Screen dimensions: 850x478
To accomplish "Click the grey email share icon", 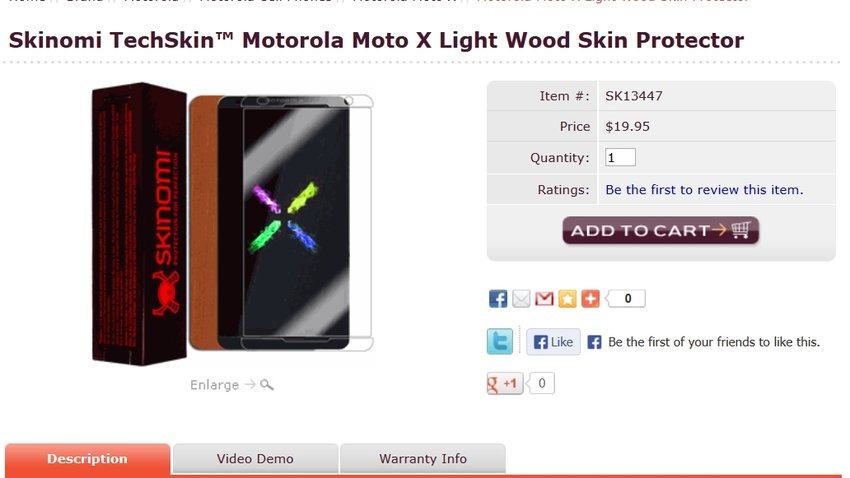I will (x=521, y=299).
